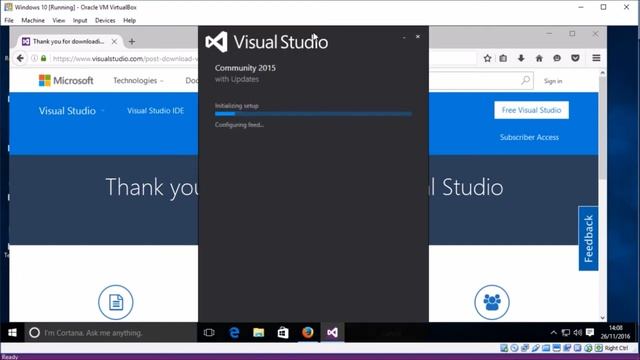The width and height of the screenshot is (640, 360).
Task: Click the scroll-down arrow of the page scrollbar
Action: 603,318
